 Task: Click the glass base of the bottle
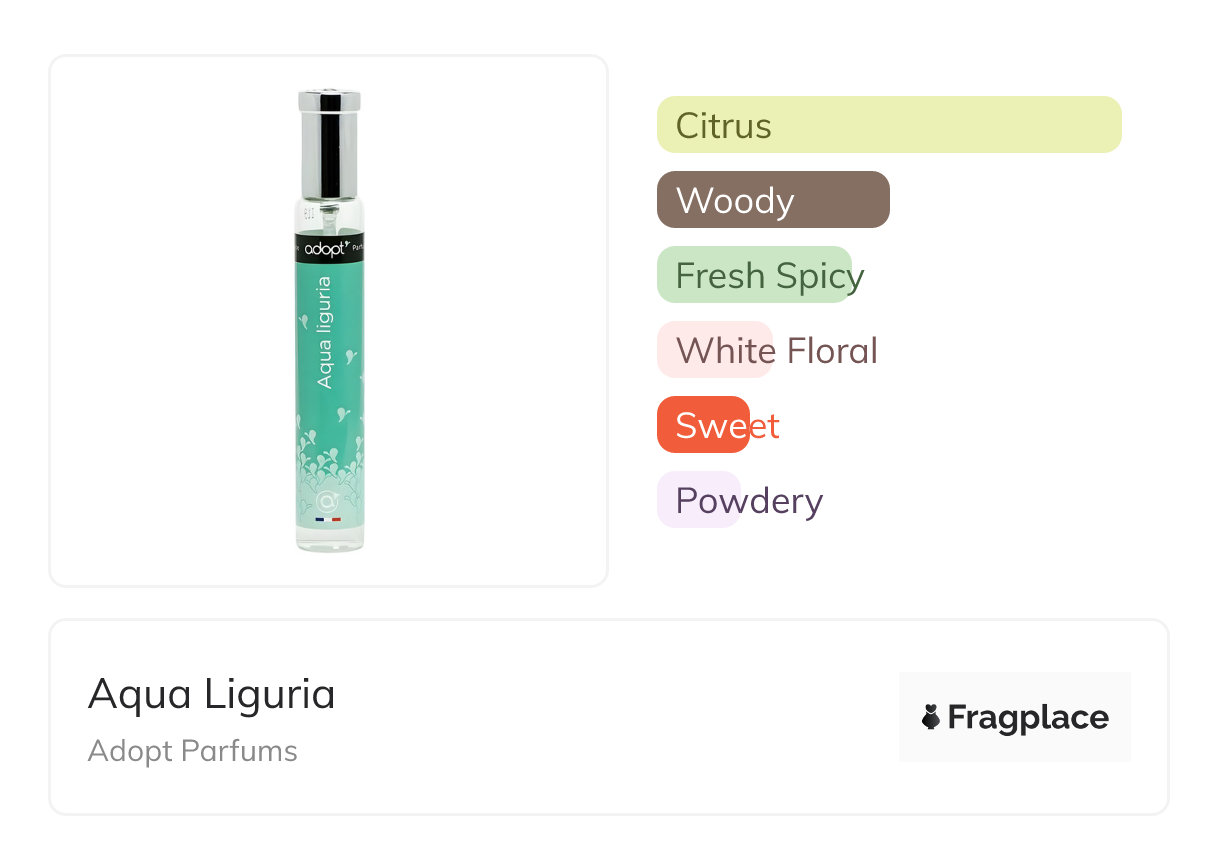click(x=329, y=540)
